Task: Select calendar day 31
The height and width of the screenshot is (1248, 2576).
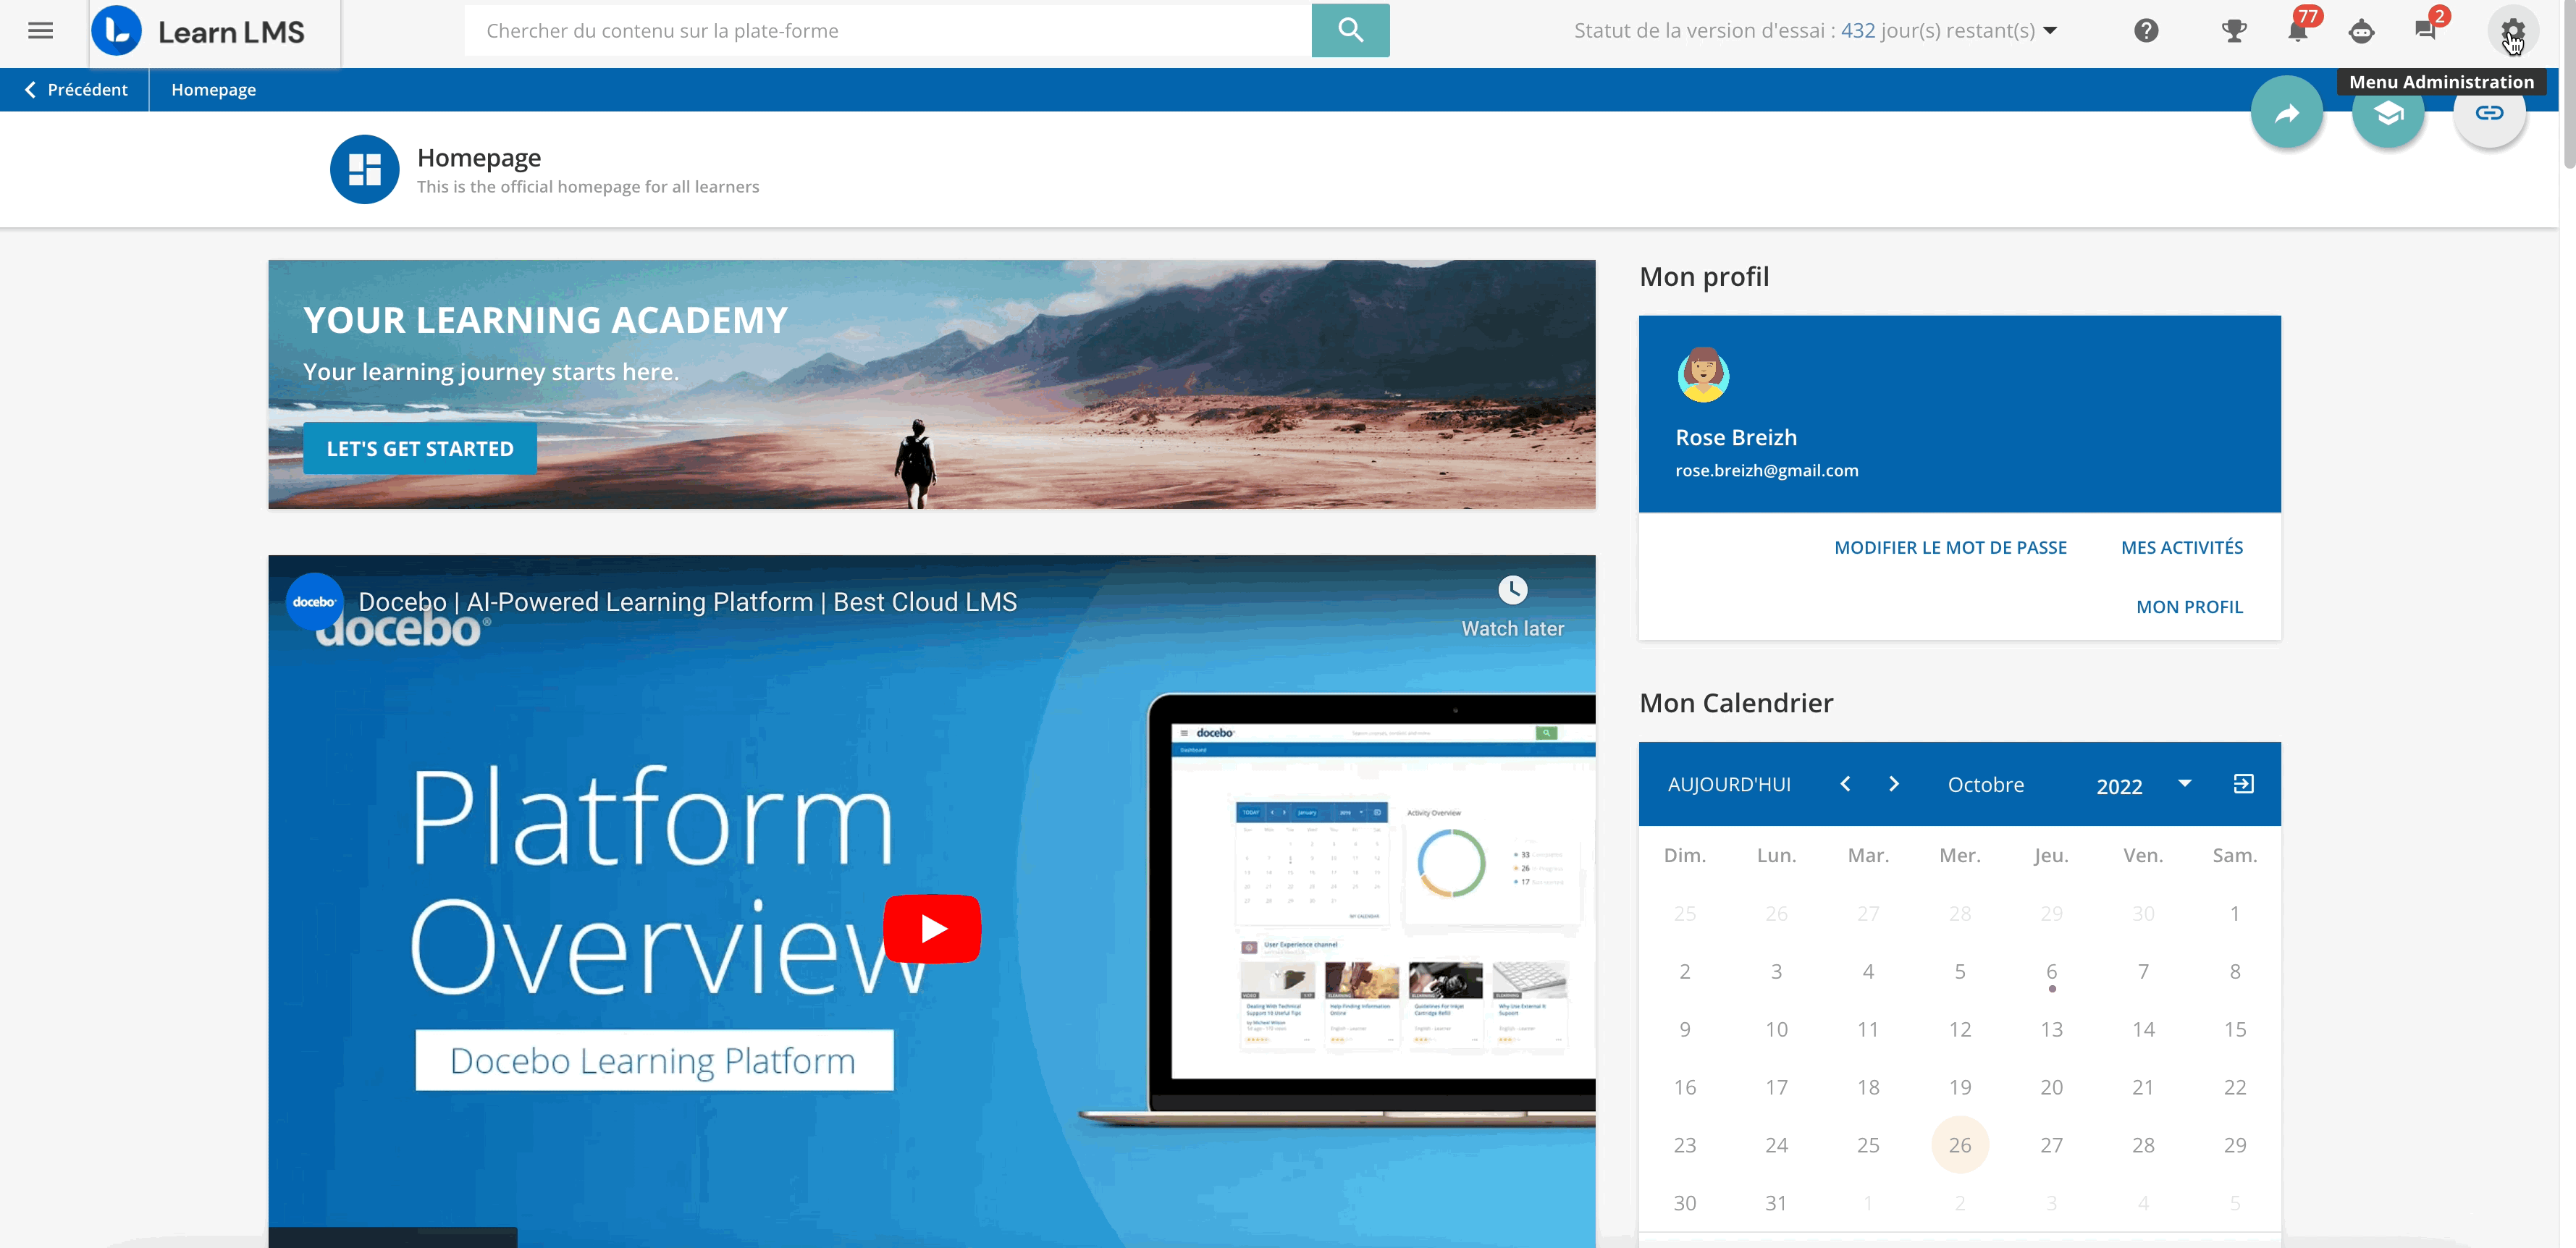Action: pos(1776,1203)
